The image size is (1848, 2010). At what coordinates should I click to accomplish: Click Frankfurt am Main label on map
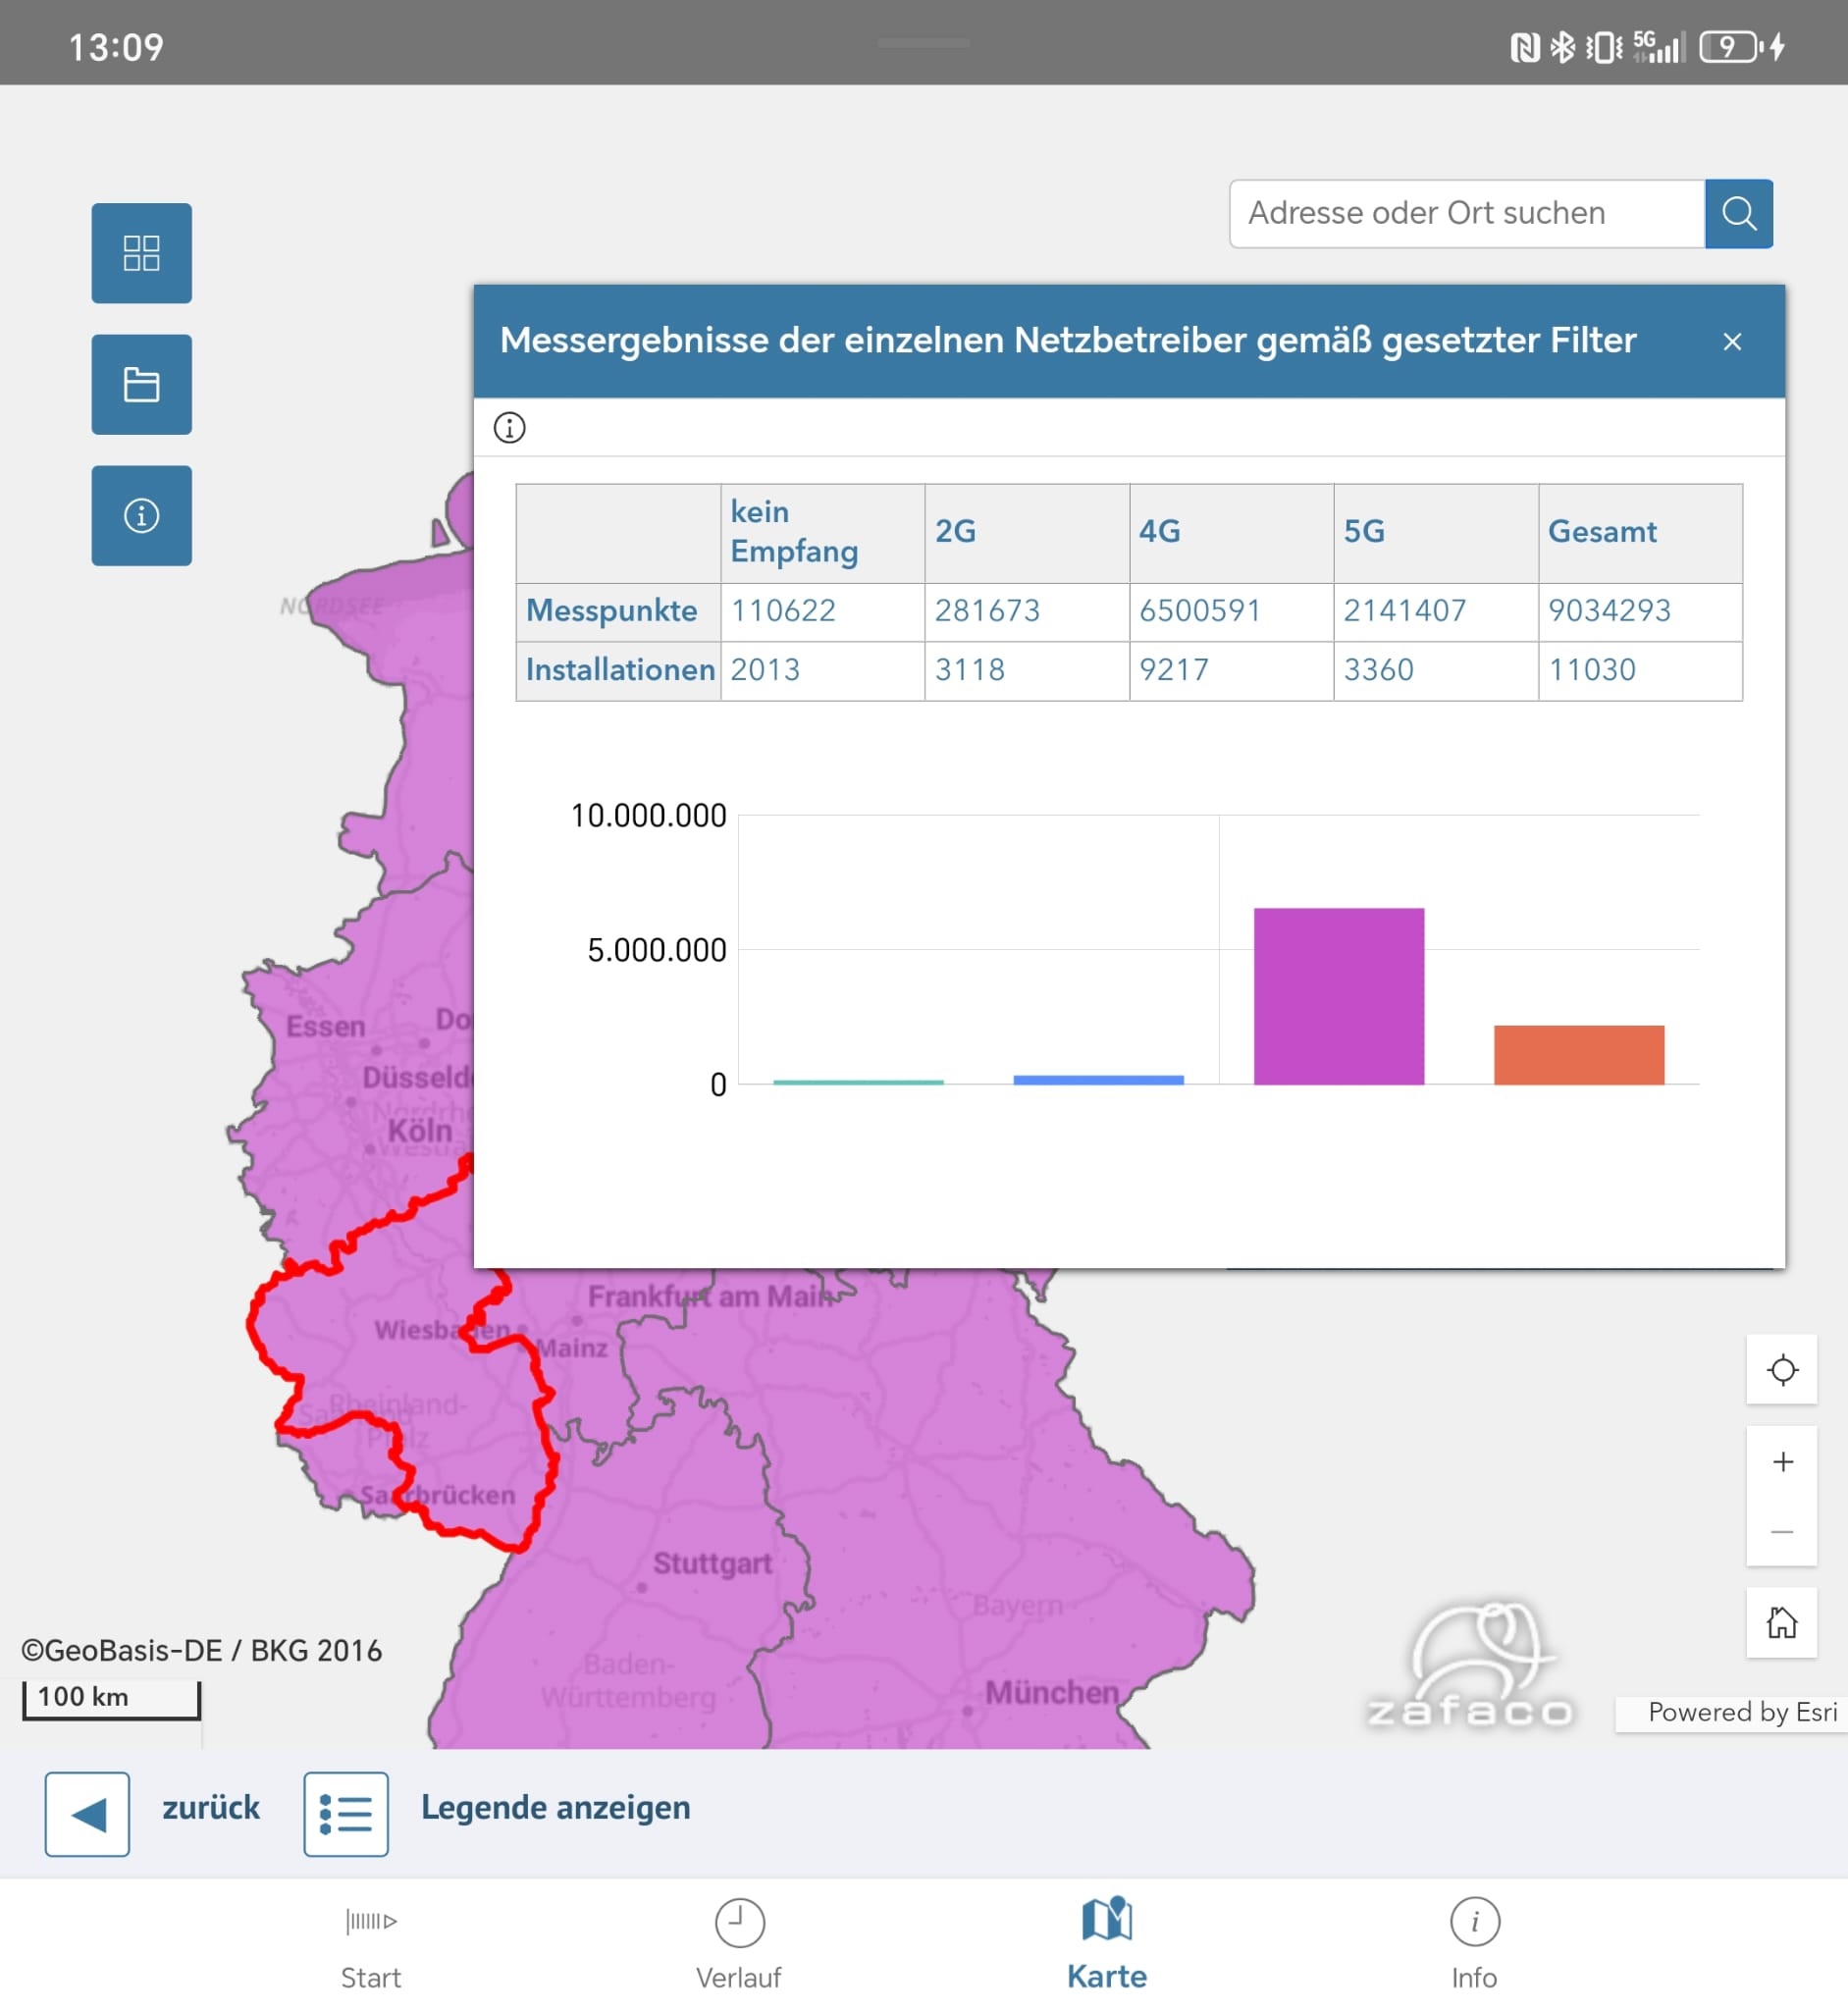(x=710, y=1297)
